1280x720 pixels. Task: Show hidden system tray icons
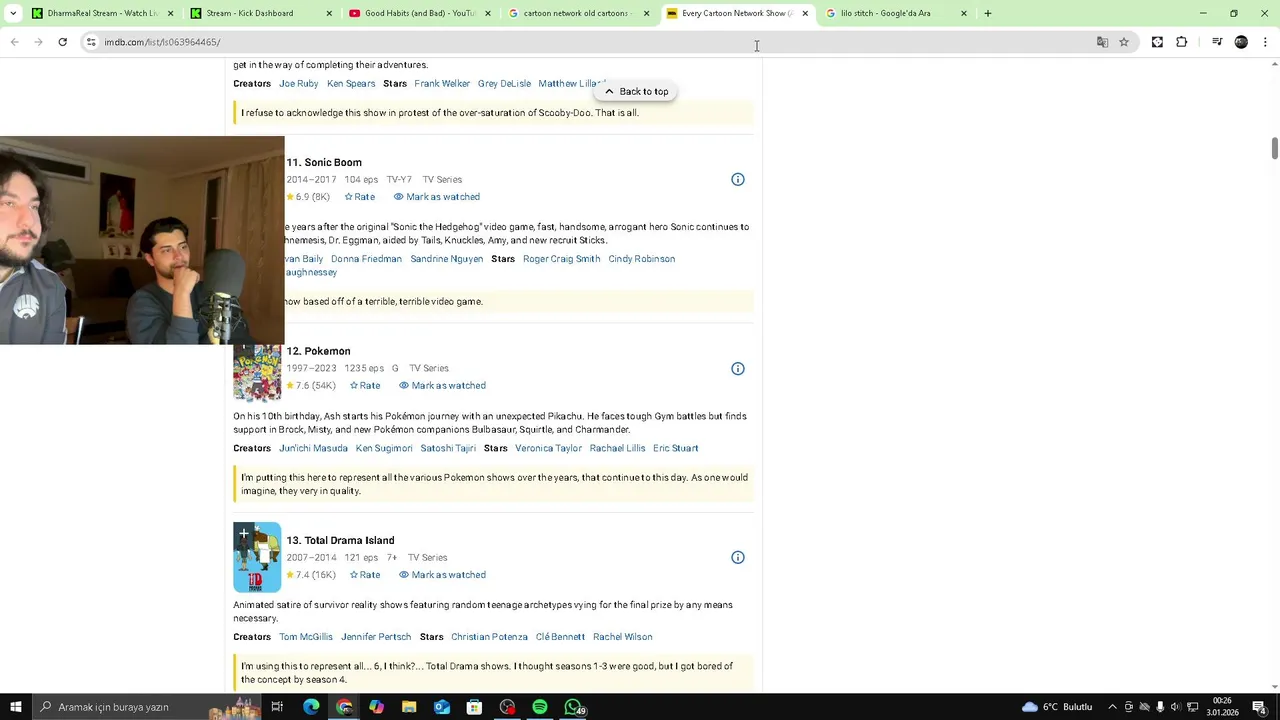pyautogui.click(x=1112, y=707)
